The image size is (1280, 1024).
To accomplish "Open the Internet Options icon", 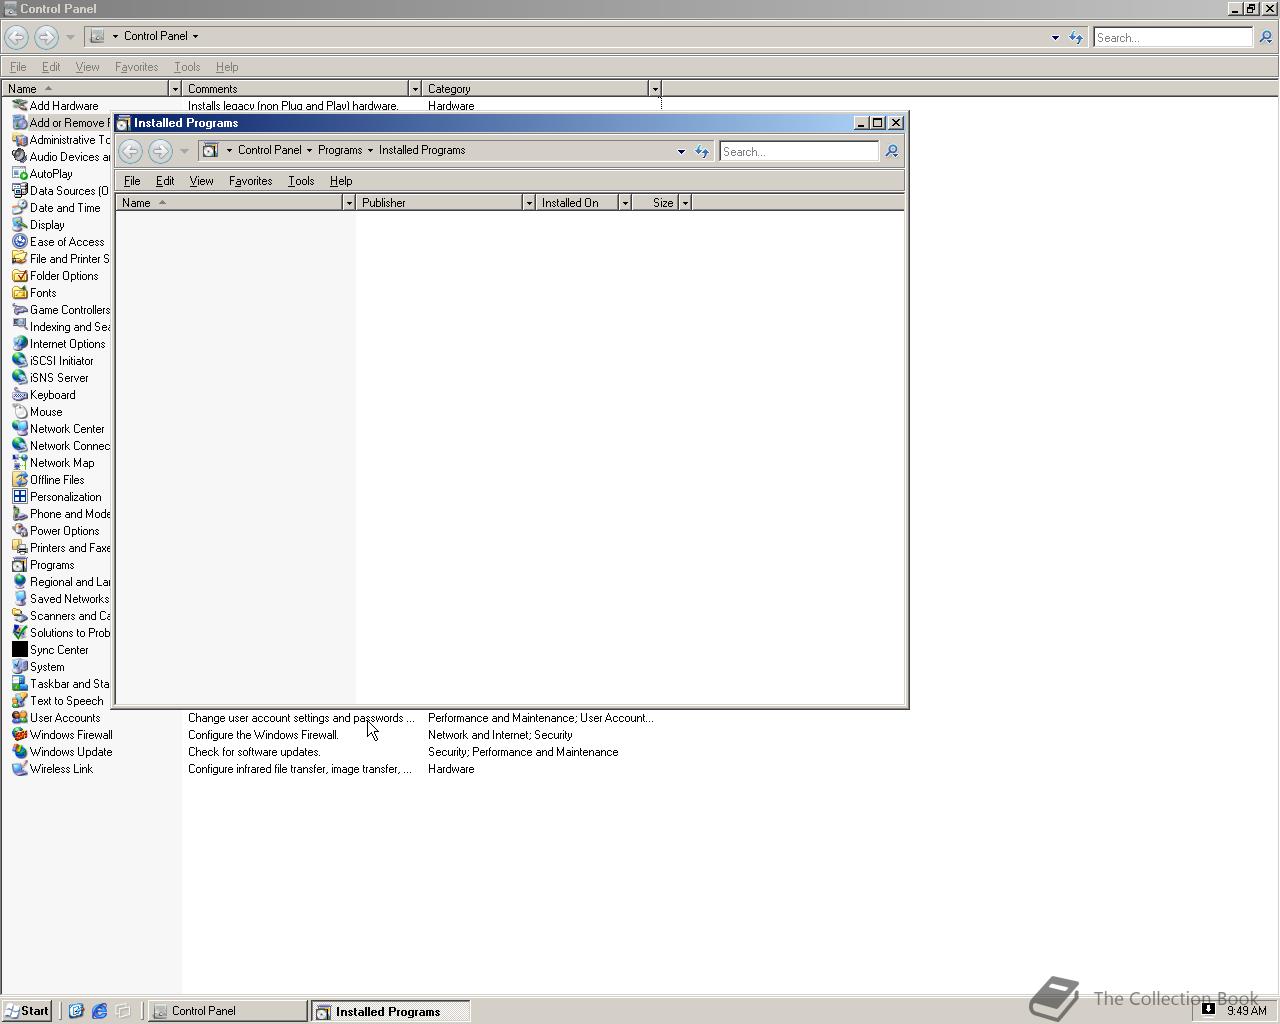I will [x=19, y=344].
